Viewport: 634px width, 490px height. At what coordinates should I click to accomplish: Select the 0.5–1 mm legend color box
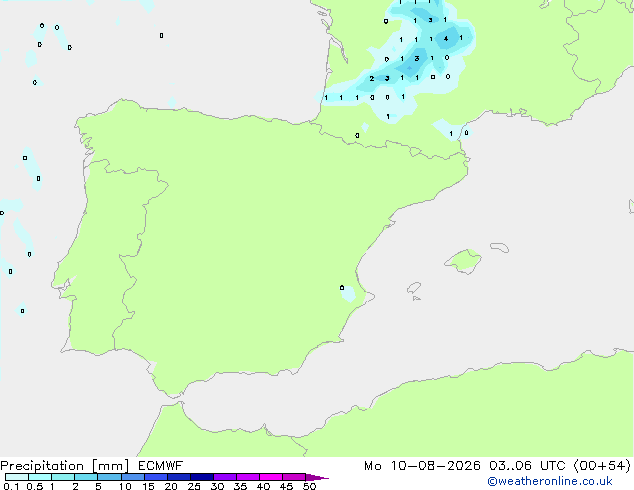40,477
